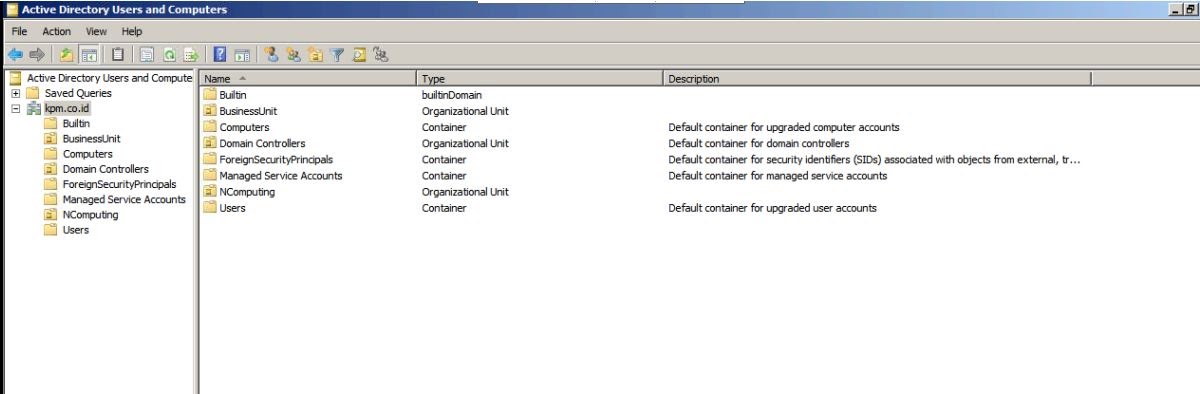Image resolution: width=1200 pixels, height=394 pixels.
Task: Minimize the Active Directory Users and Computers window
Action: tap(1175, 9)
